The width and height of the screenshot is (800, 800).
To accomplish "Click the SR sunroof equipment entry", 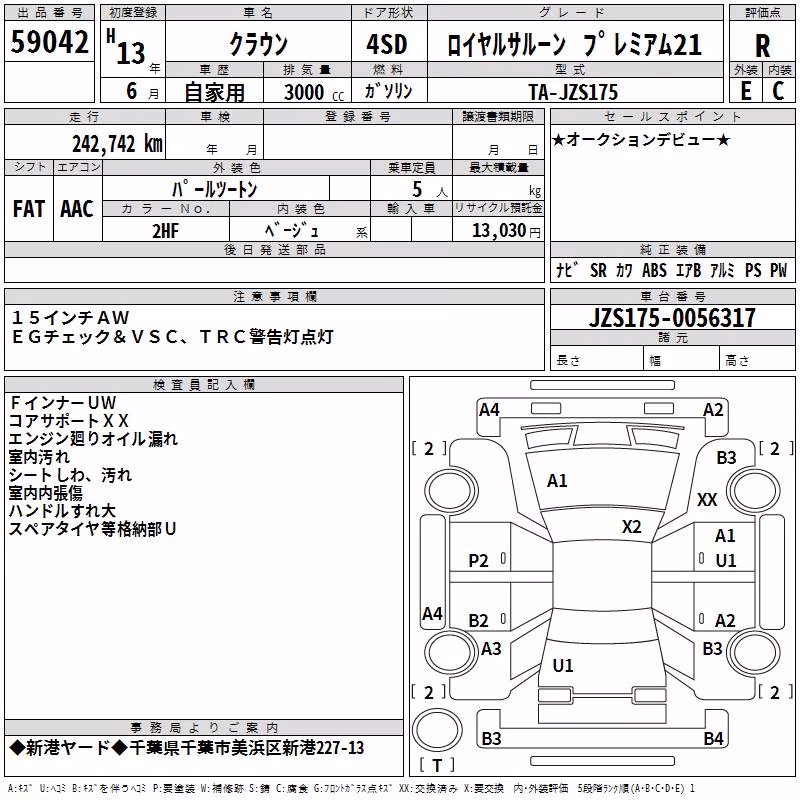I will pos(598,270).
